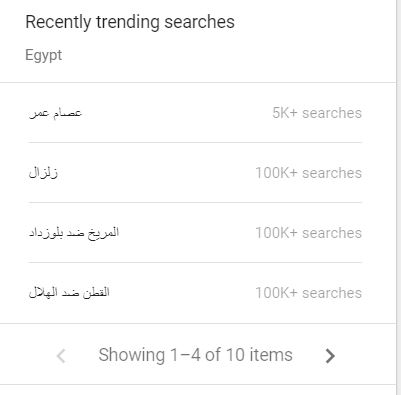Select the القطن ضد الهلال search row
This screenshot has height=395, width=401.
coord(195,293)
